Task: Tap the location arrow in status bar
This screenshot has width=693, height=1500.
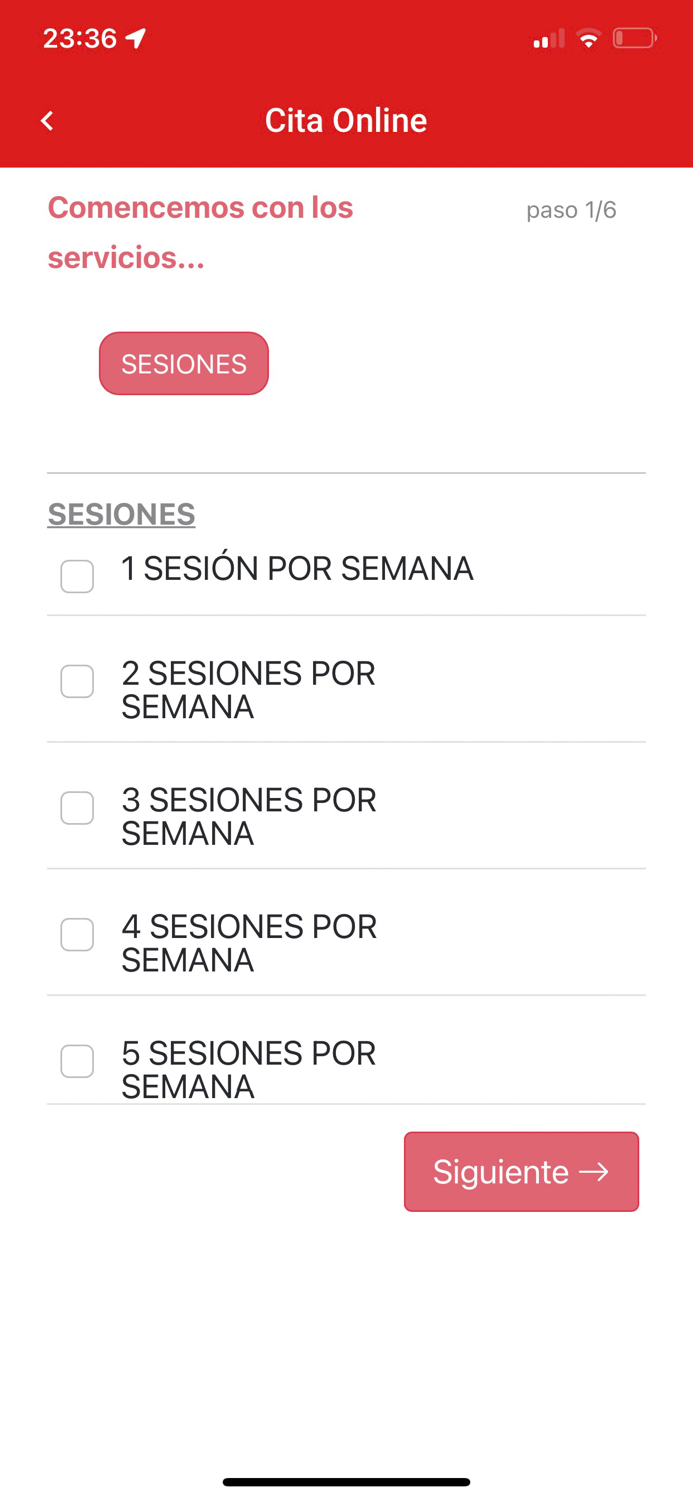Action: coord(136,39)
